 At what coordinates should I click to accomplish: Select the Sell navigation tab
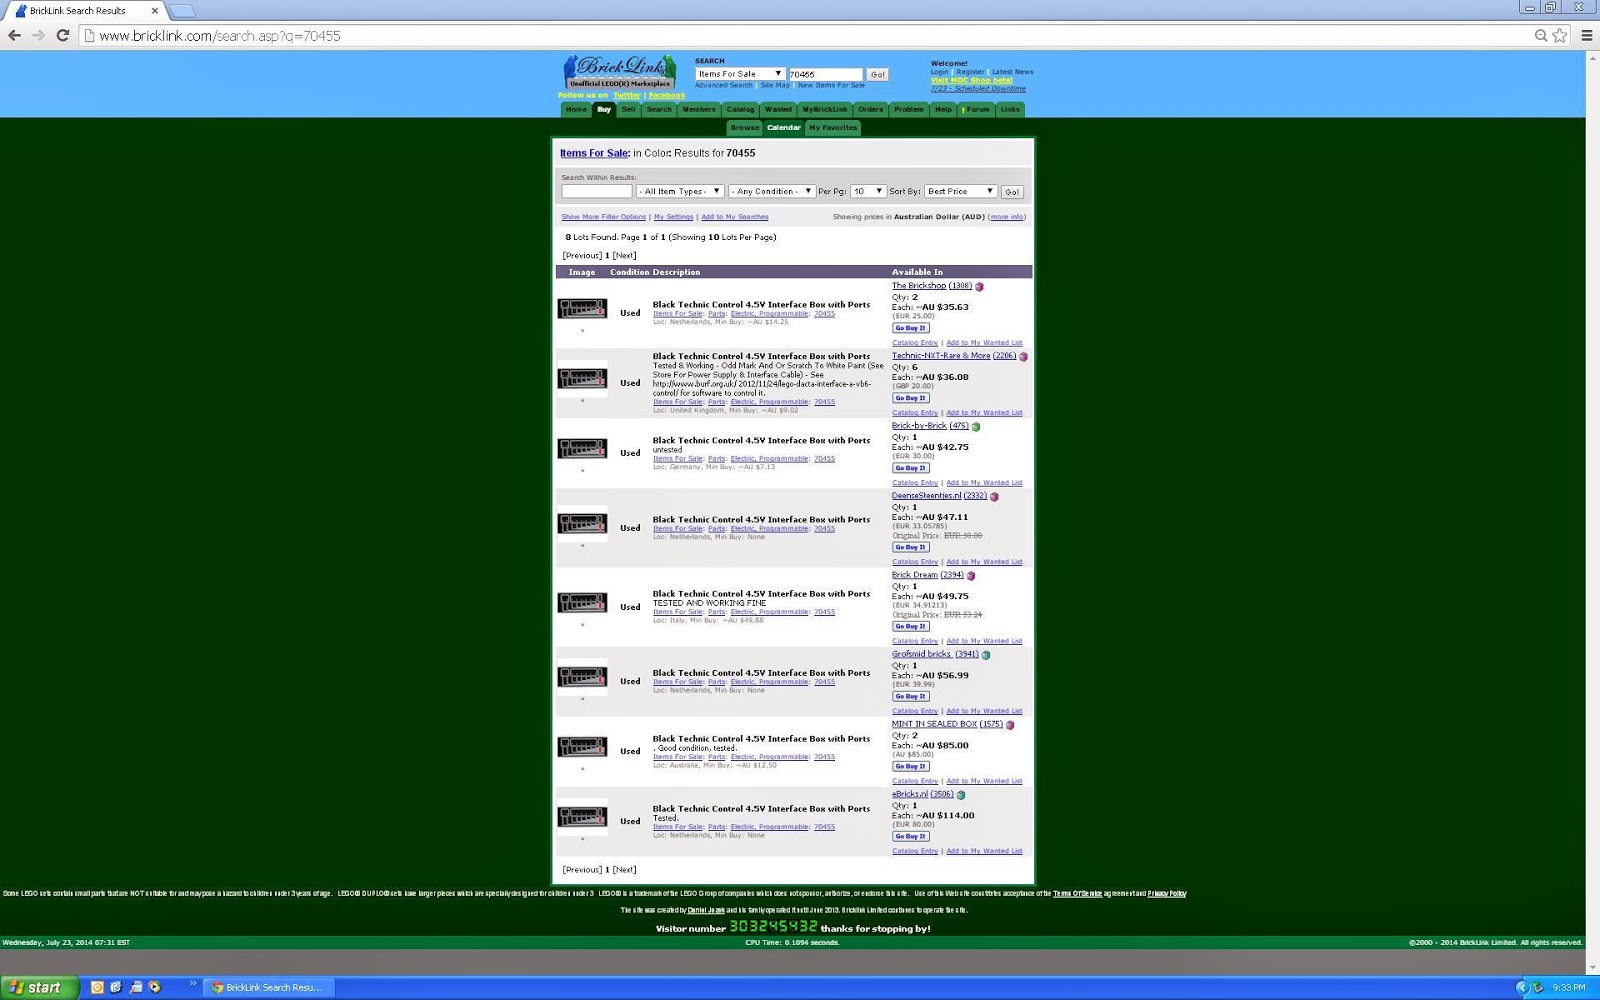628,109
